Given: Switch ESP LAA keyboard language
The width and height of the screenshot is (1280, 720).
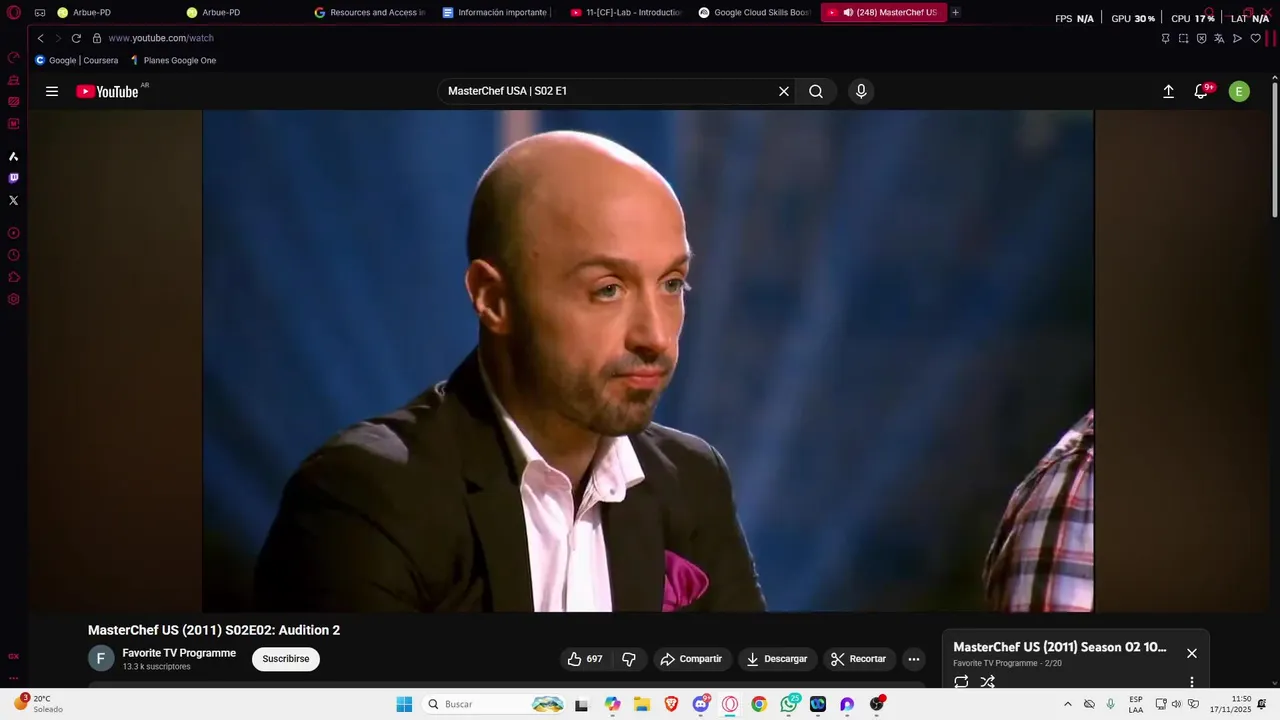Looking at the screenshot, I should (1136, 704).
